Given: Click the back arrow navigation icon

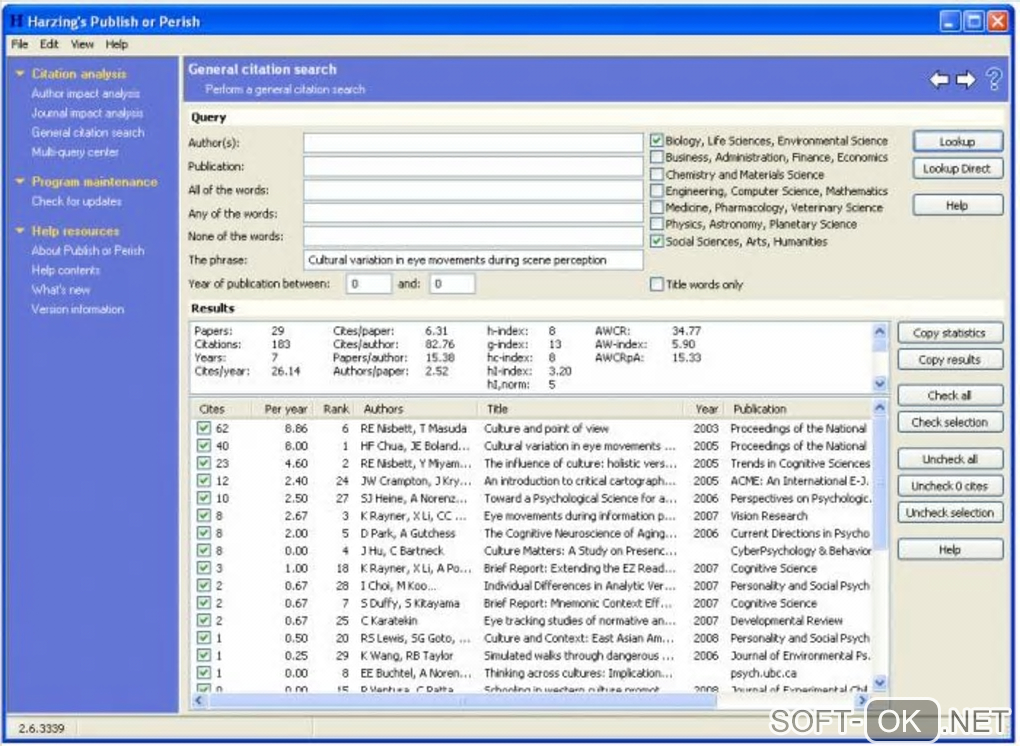Looking at the screenshot, I should pos(939,79).
